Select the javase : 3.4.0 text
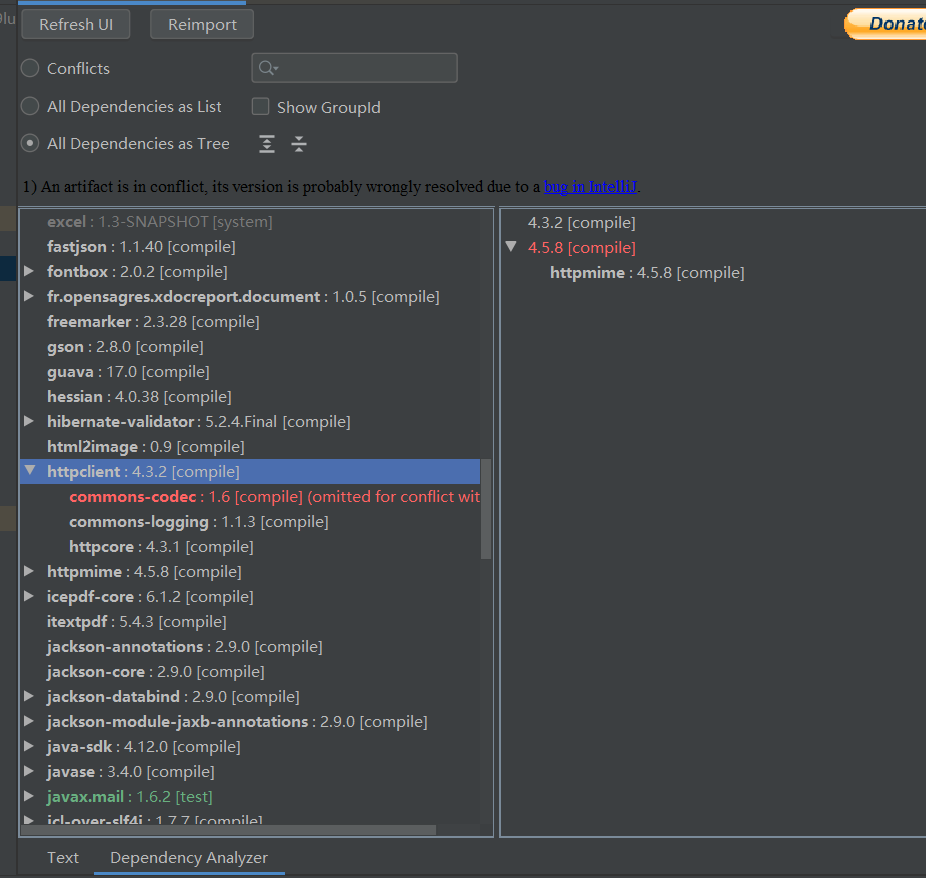 (131, 771)
